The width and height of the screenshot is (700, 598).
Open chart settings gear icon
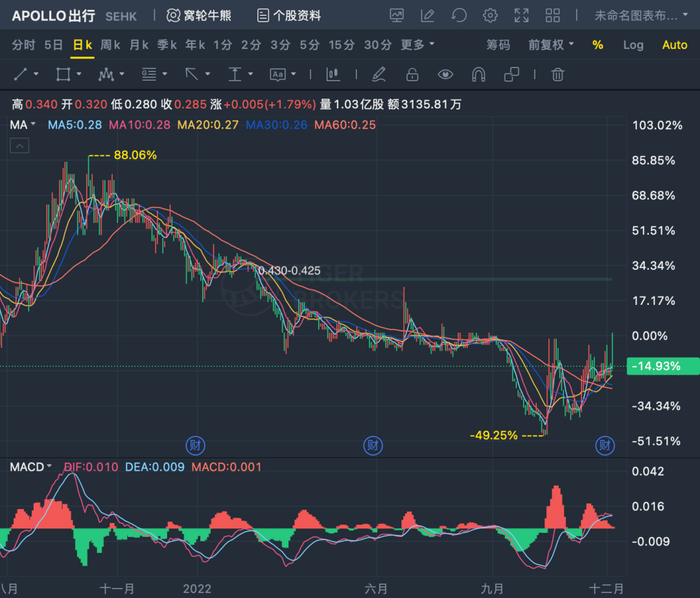click(490, 15)
